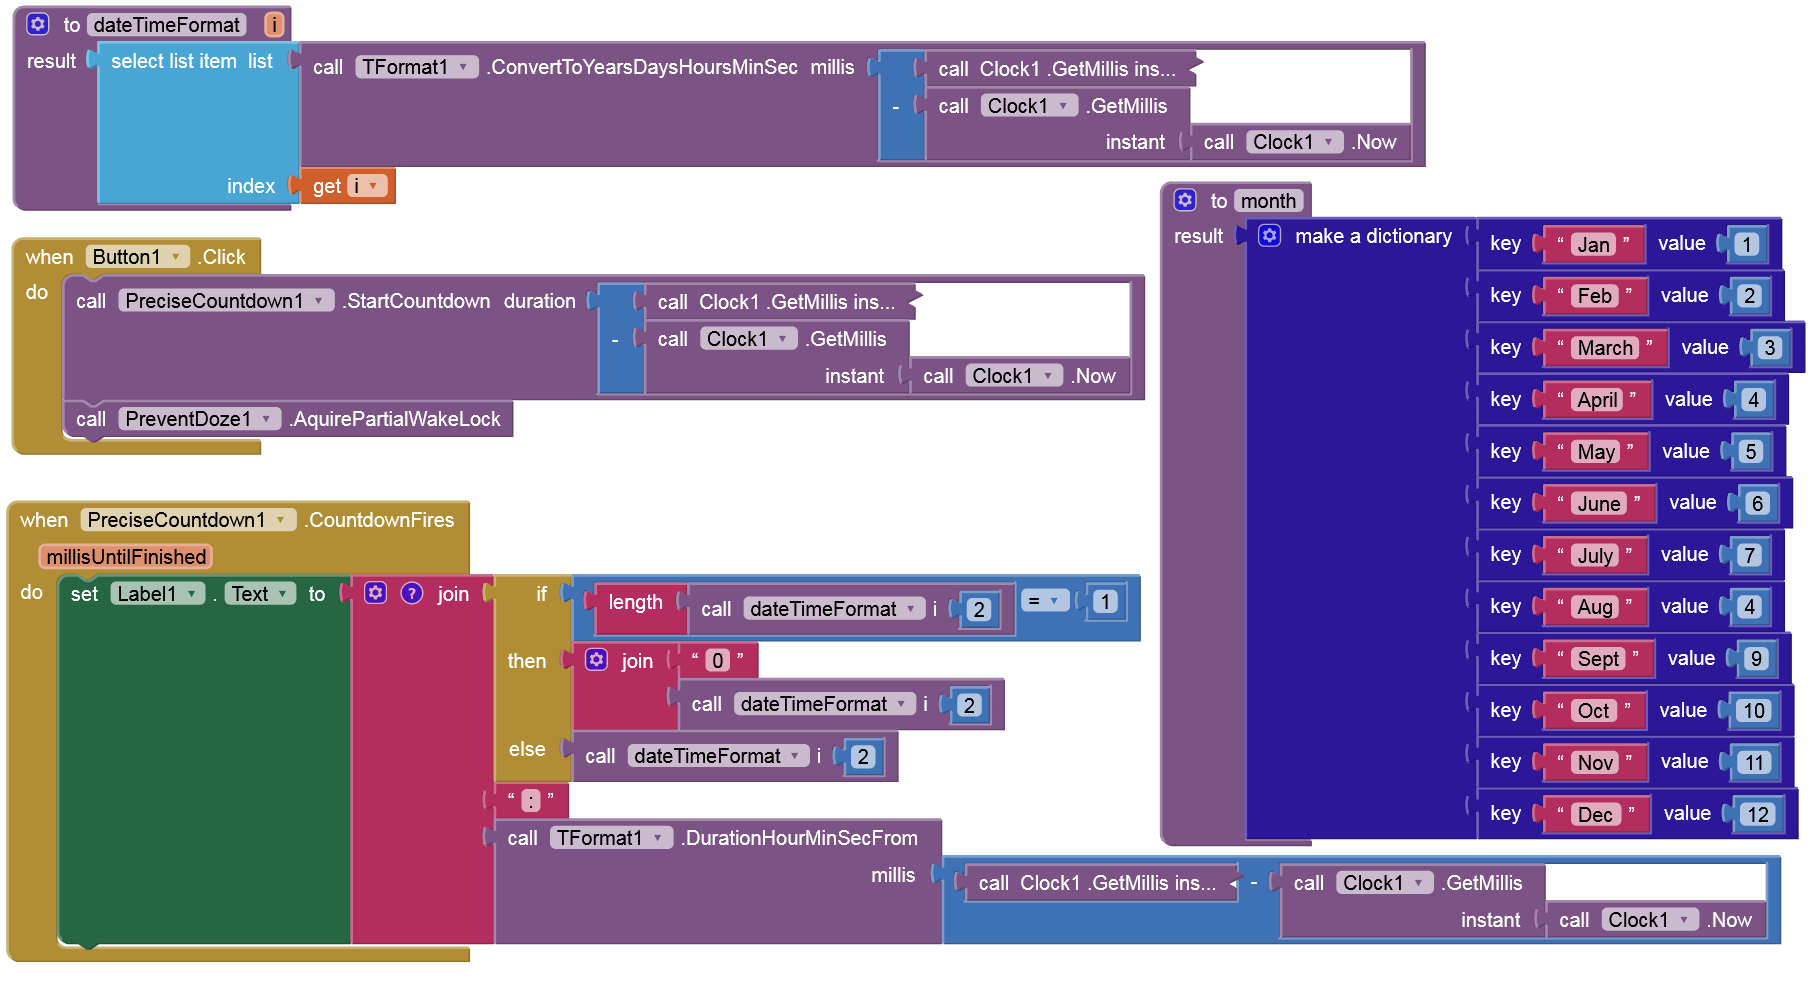Click the orange i parameter on dateTimeFormat

274,24
